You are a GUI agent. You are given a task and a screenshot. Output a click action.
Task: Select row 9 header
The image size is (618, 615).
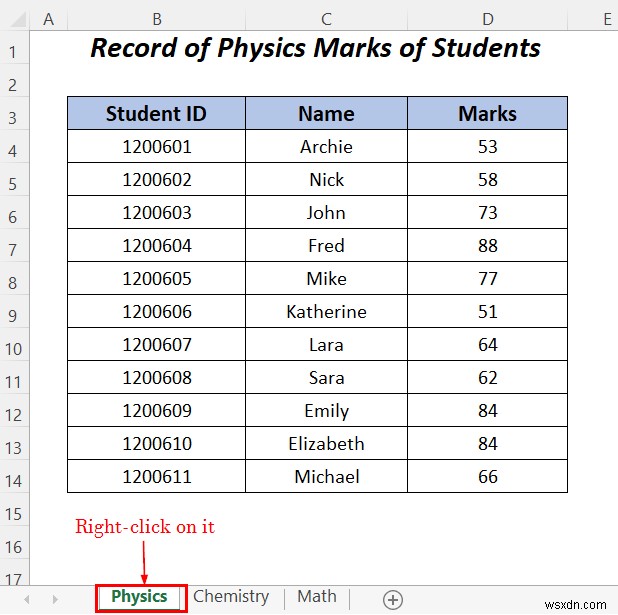pyautogui.click(x=14, y=311)
